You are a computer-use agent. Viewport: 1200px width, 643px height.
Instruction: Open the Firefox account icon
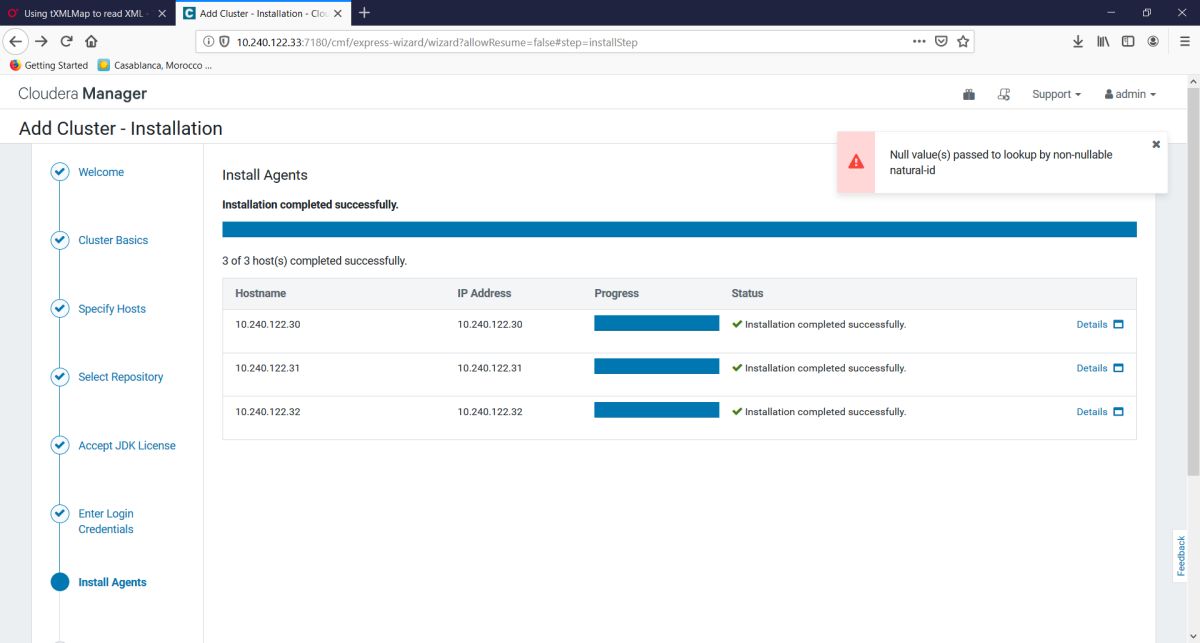1153,41
